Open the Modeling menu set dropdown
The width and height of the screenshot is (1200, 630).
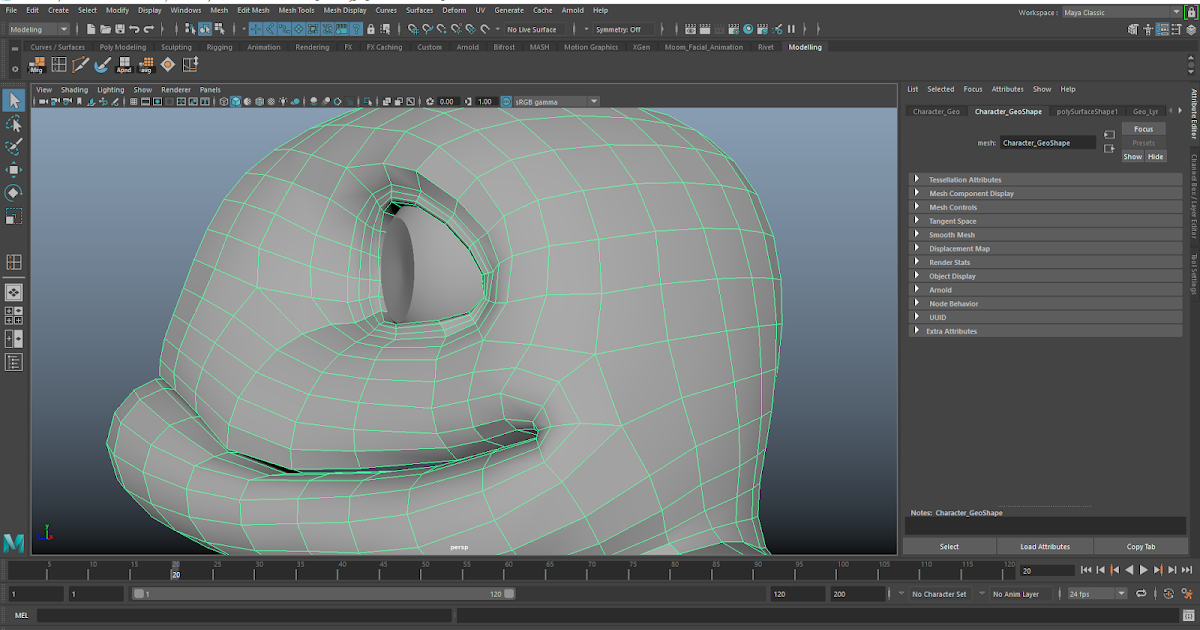point(37,30)
